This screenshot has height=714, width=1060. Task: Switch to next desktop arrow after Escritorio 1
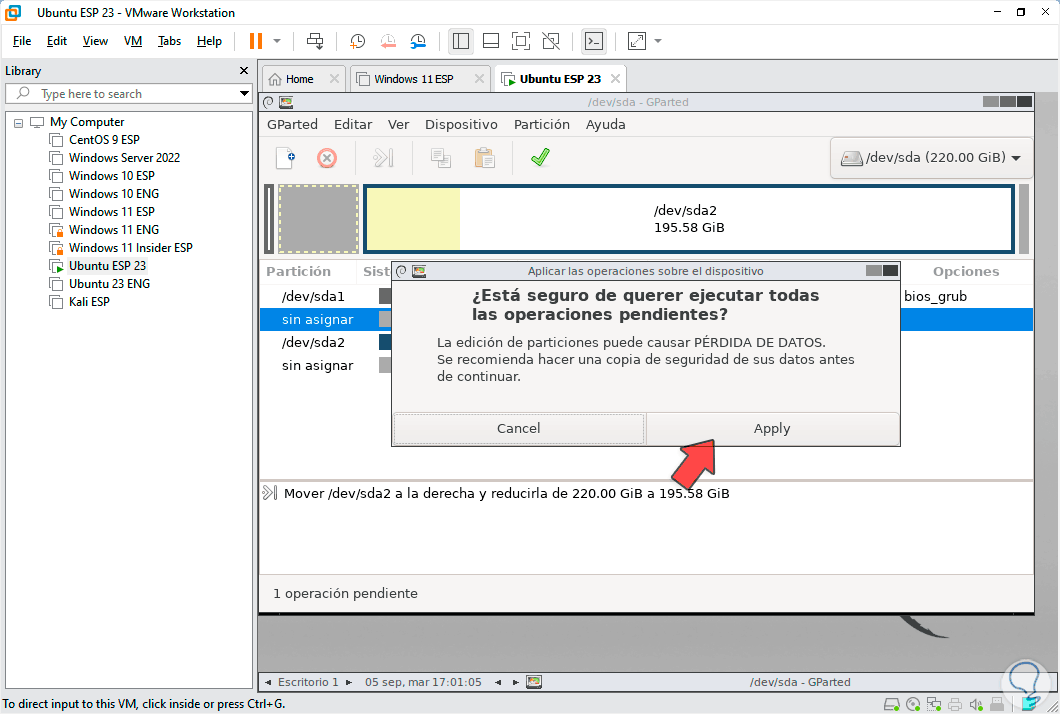(349, 682)
